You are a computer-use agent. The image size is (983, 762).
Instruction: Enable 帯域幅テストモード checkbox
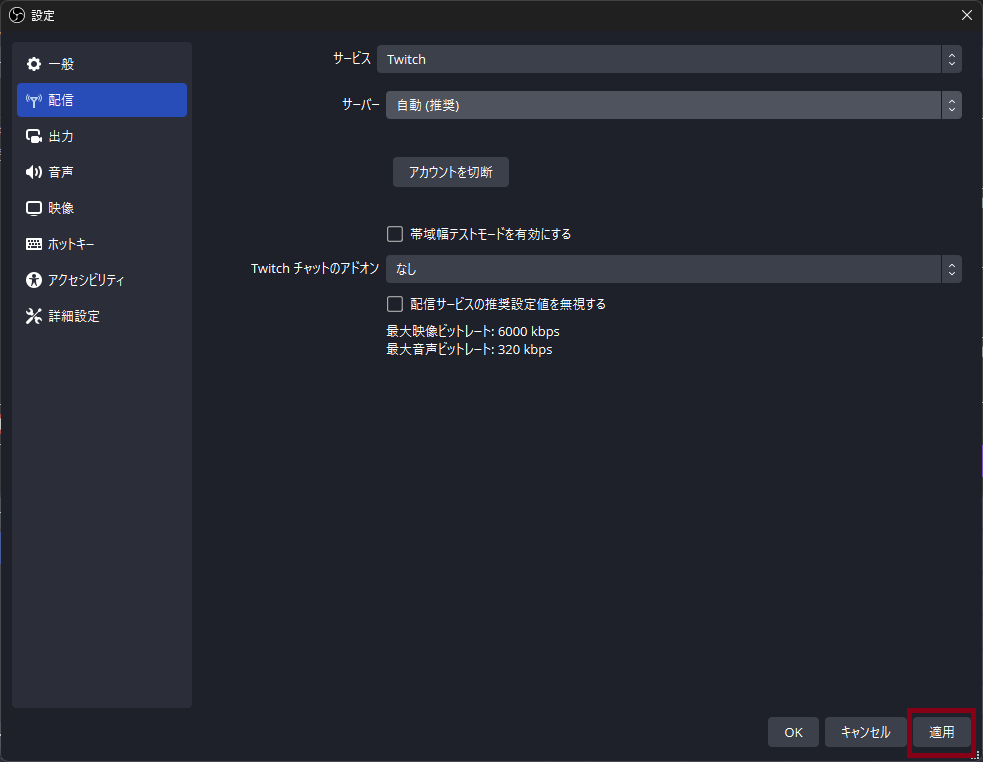pyautogui.click(x=395, y=234)
